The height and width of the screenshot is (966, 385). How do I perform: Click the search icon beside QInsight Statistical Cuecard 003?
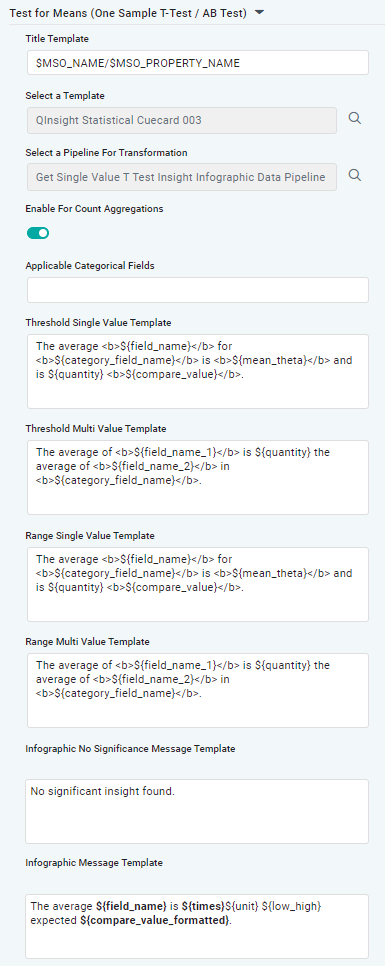pos(354,118)
